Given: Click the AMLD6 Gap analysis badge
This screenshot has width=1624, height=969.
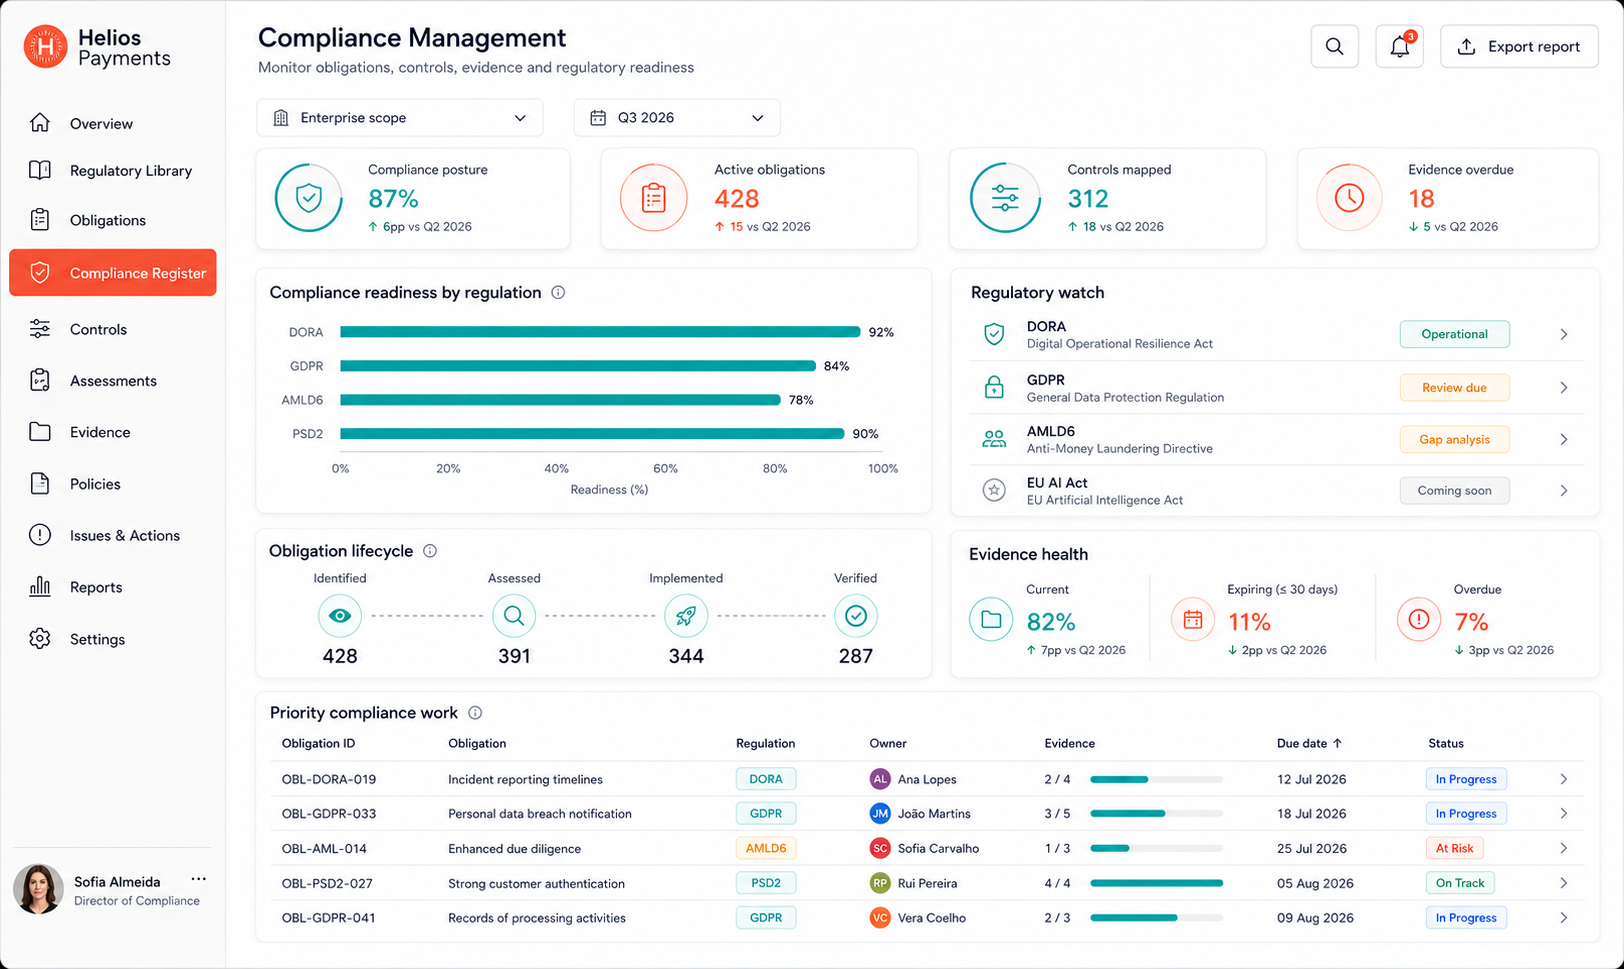Looking at the screenshot, I should click(x=1454, y=440).
